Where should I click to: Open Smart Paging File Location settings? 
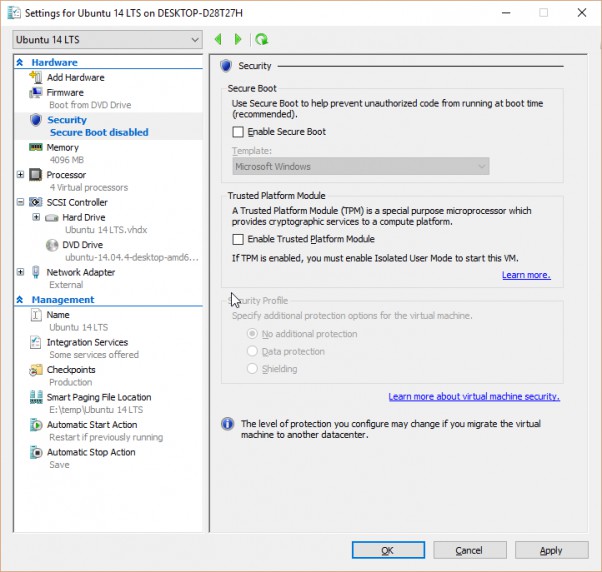pos(99,397)
